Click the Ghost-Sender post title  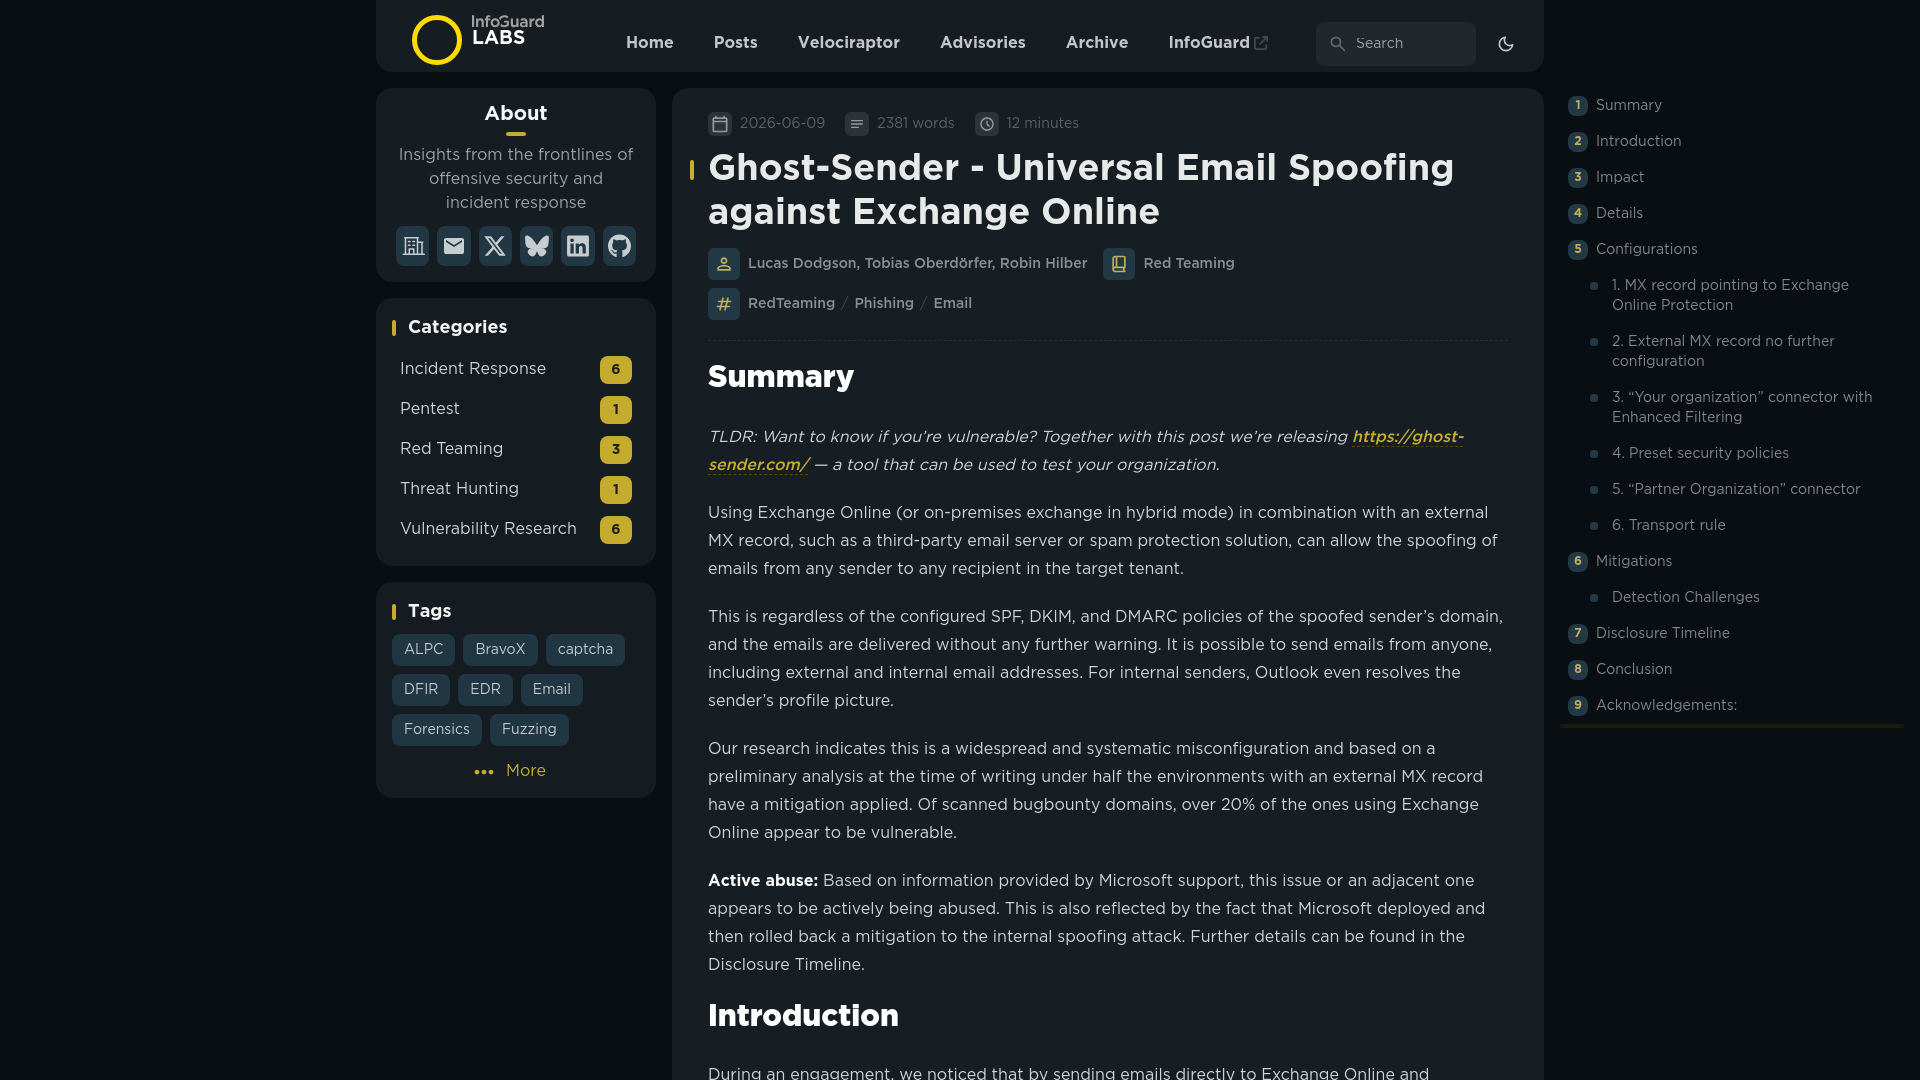1081,190
